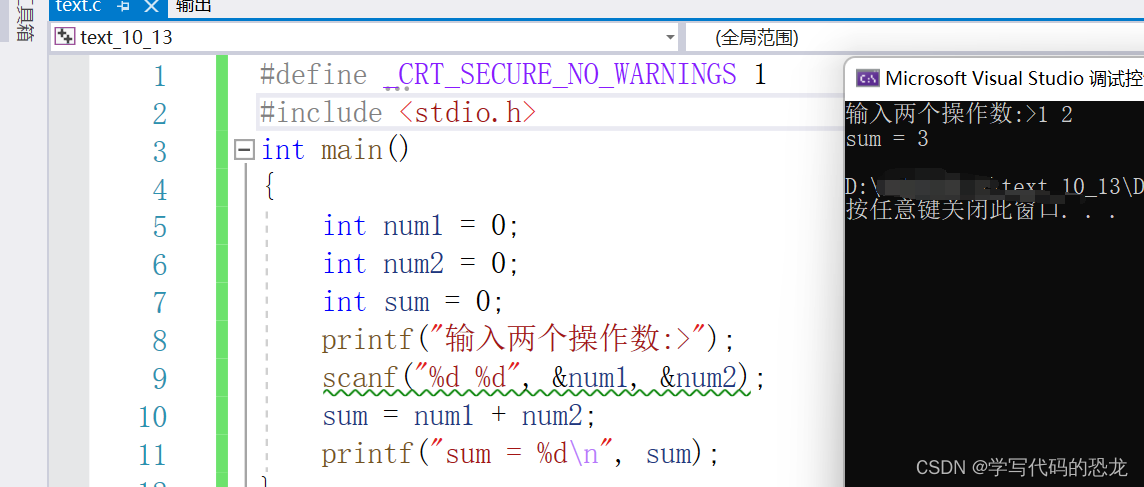This screenshot has height=487, width=1144.
Task: Click the Microsoft Visual Studio console title
Action: pos(1013,78)
